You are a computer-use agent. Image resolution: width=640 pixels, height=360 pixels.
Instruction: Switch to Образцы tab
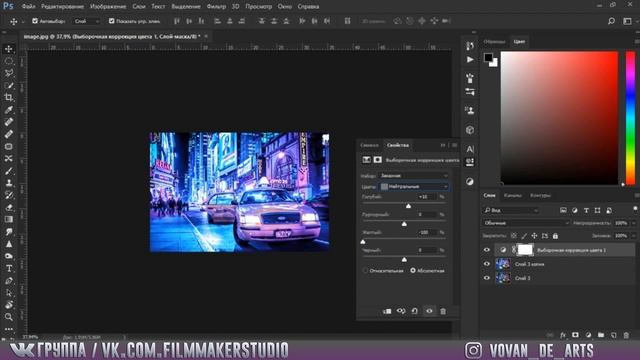tap(494, 42)
